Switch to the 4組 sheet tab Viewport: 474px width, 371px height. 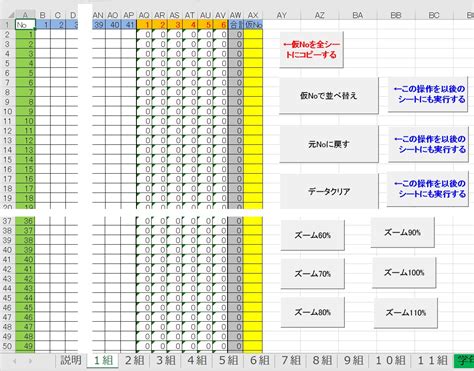[x=197, y=360]
